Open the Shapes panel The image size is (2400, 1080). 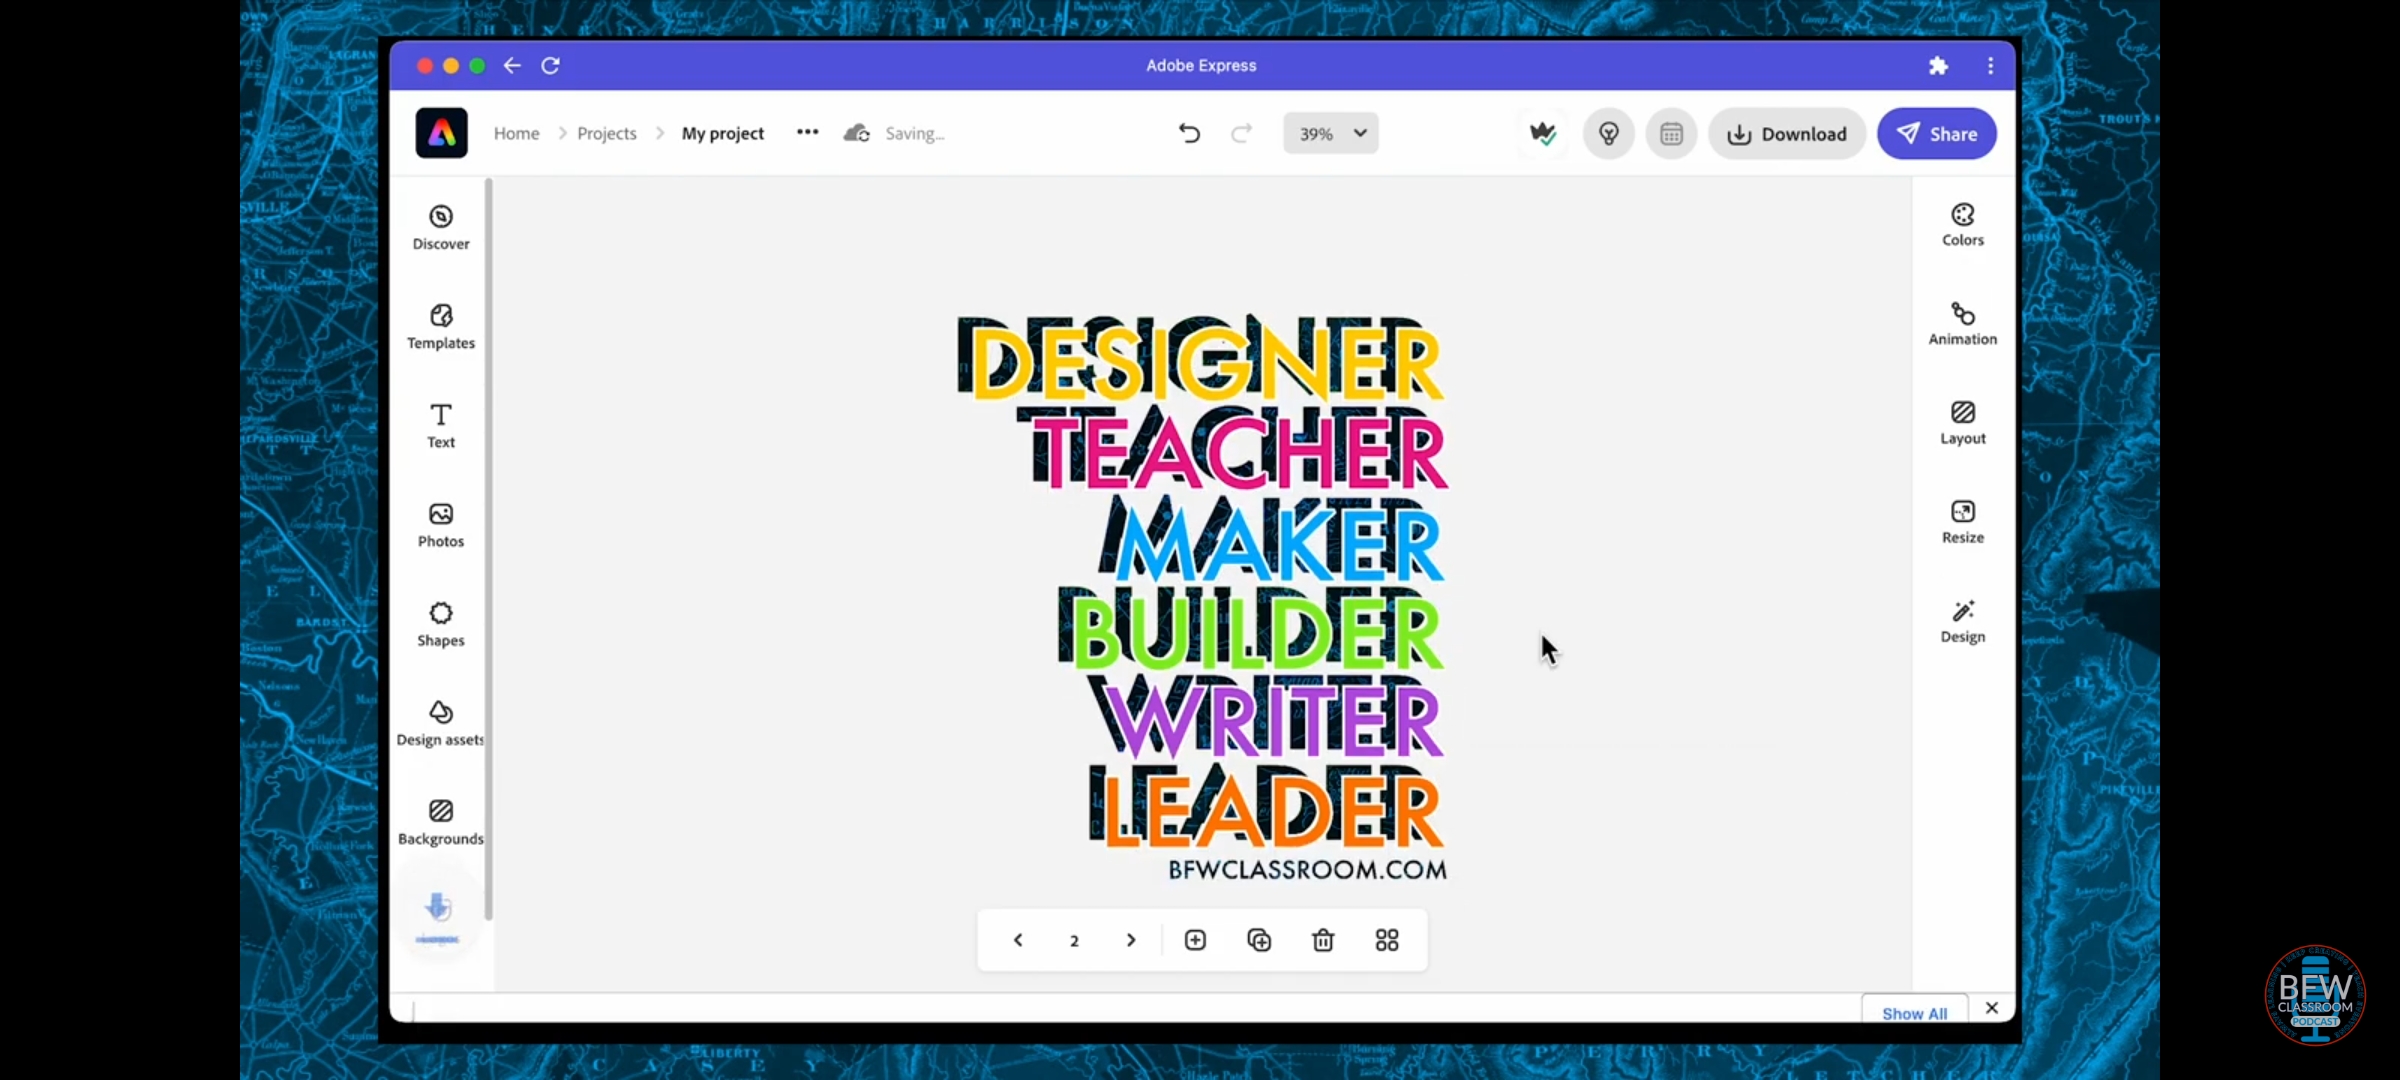440,622
